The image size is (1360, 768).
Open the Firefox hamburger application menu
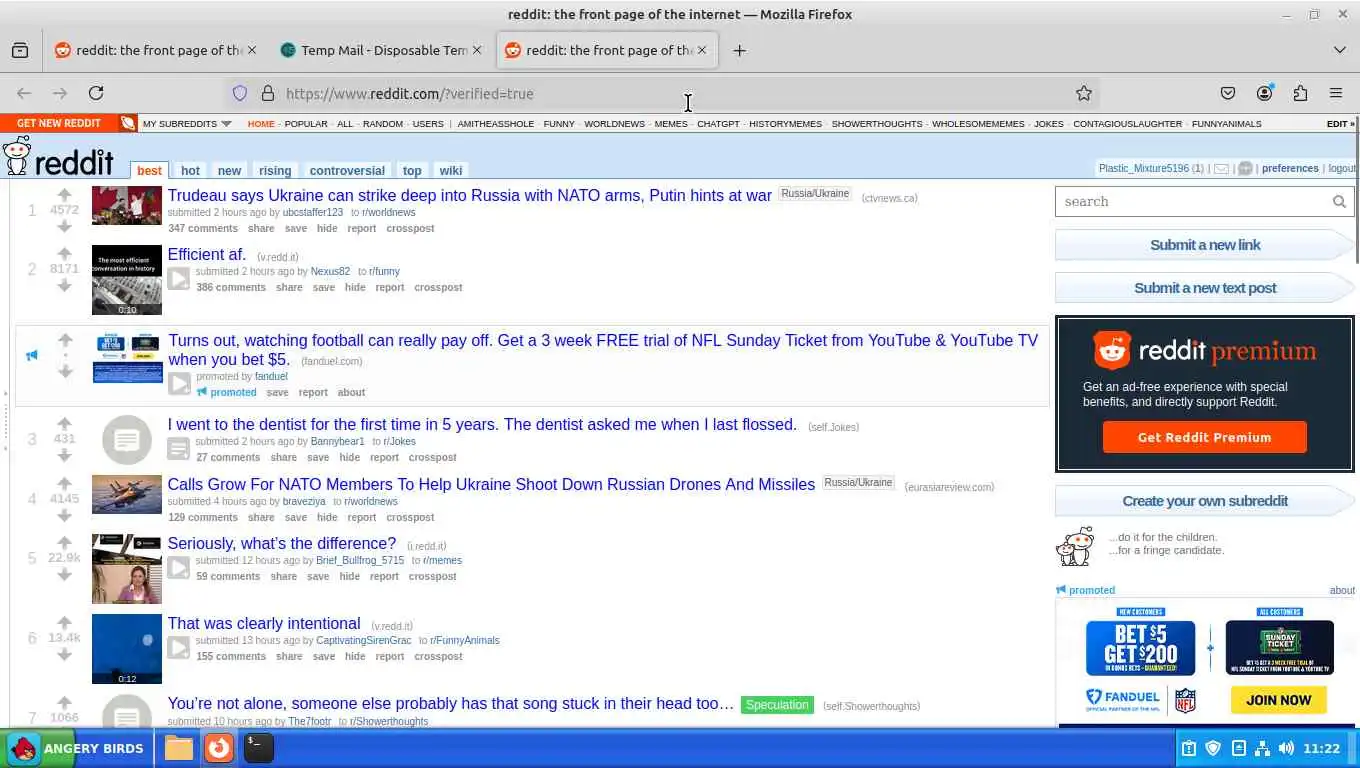tap(1336, 93)
